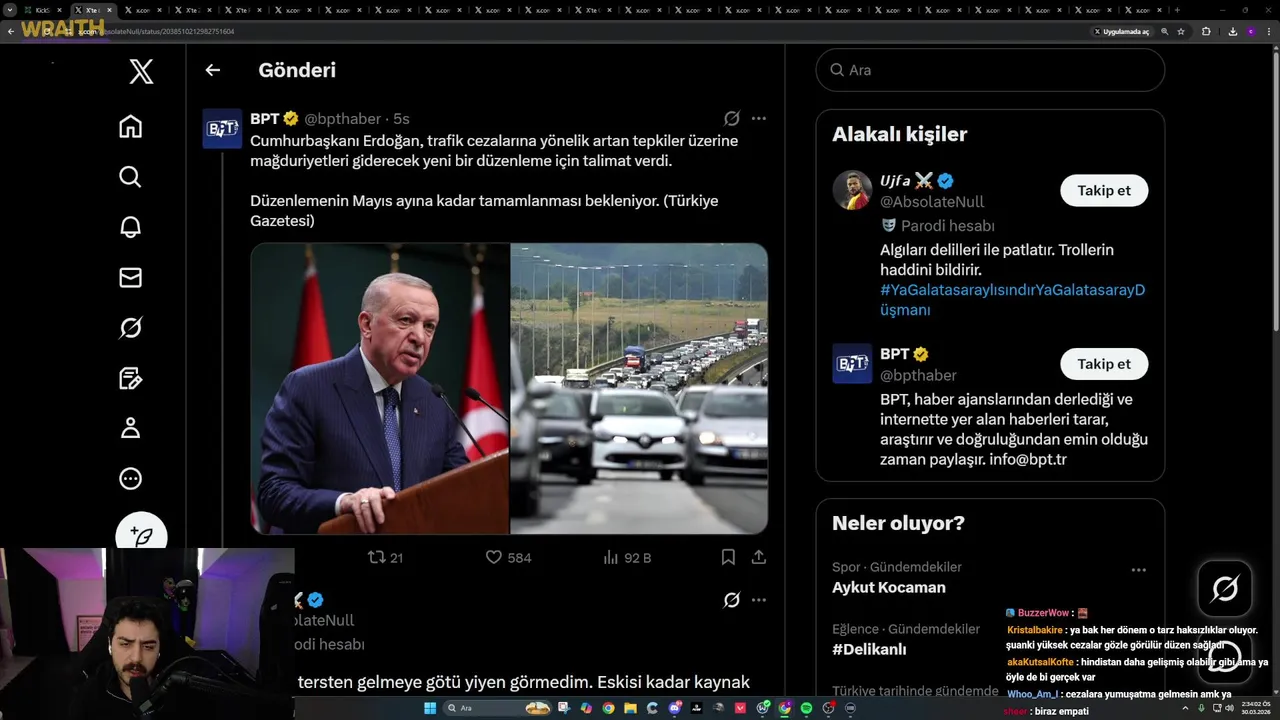Click the taskbar Ara search box
Image resolution: width=1280 pixels, height=720 pixels.
pyautogui.click(x=497, y=708)
